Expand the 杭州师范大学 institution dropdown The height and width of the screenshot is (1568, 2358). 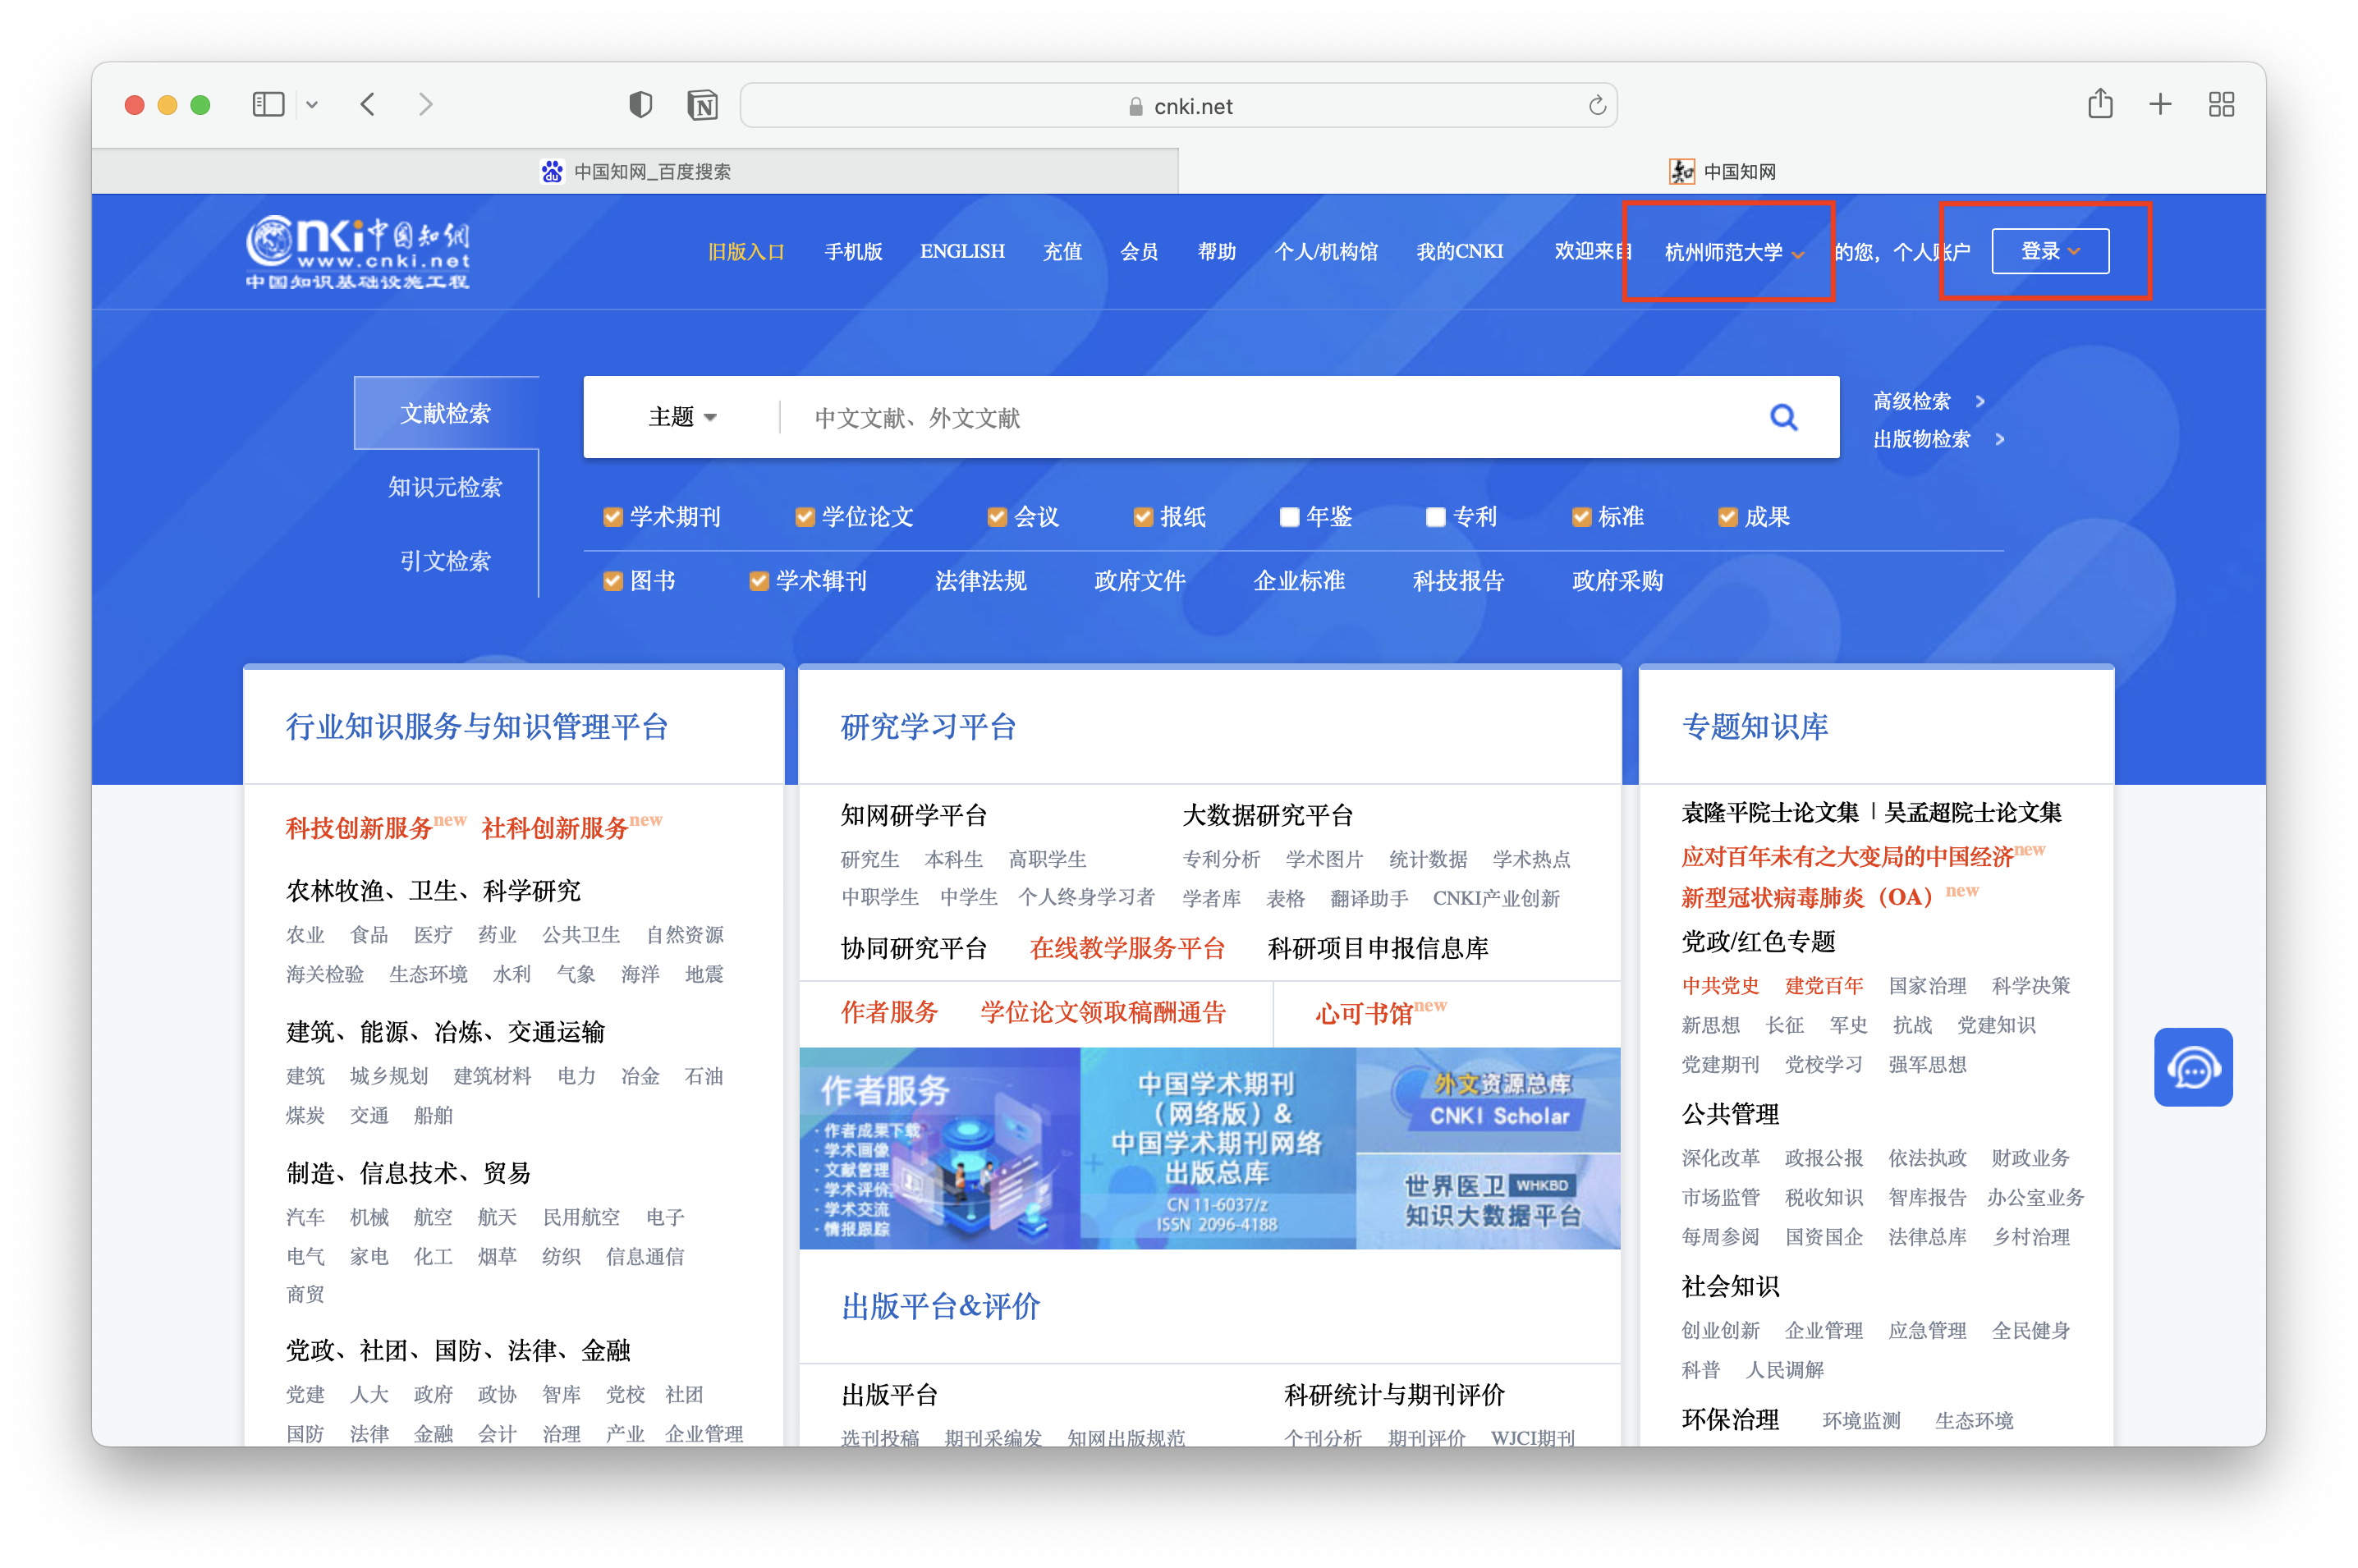[1733, 252]
